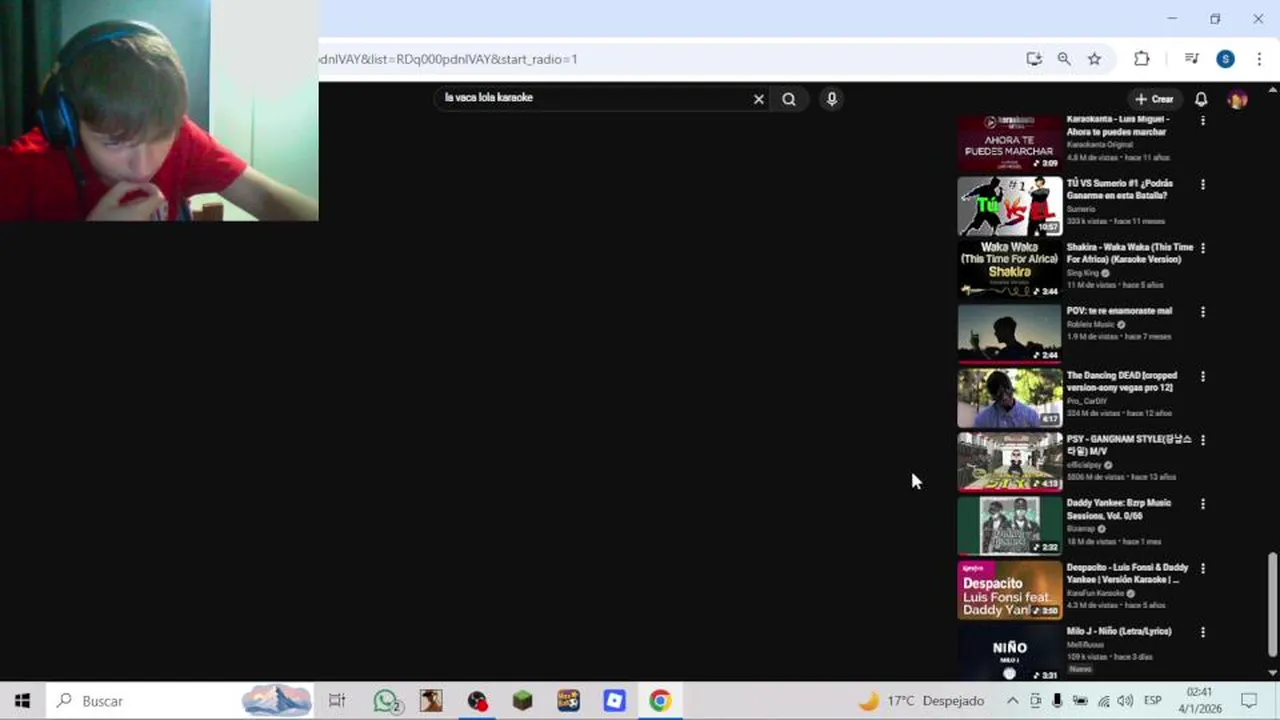Click the magnifier search button
This screenshot has height=720, width=1280.
pos(789,99)
